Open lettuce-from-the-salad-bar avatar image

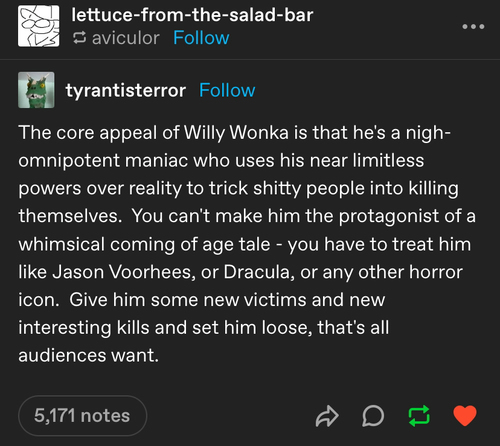(39, 26)
